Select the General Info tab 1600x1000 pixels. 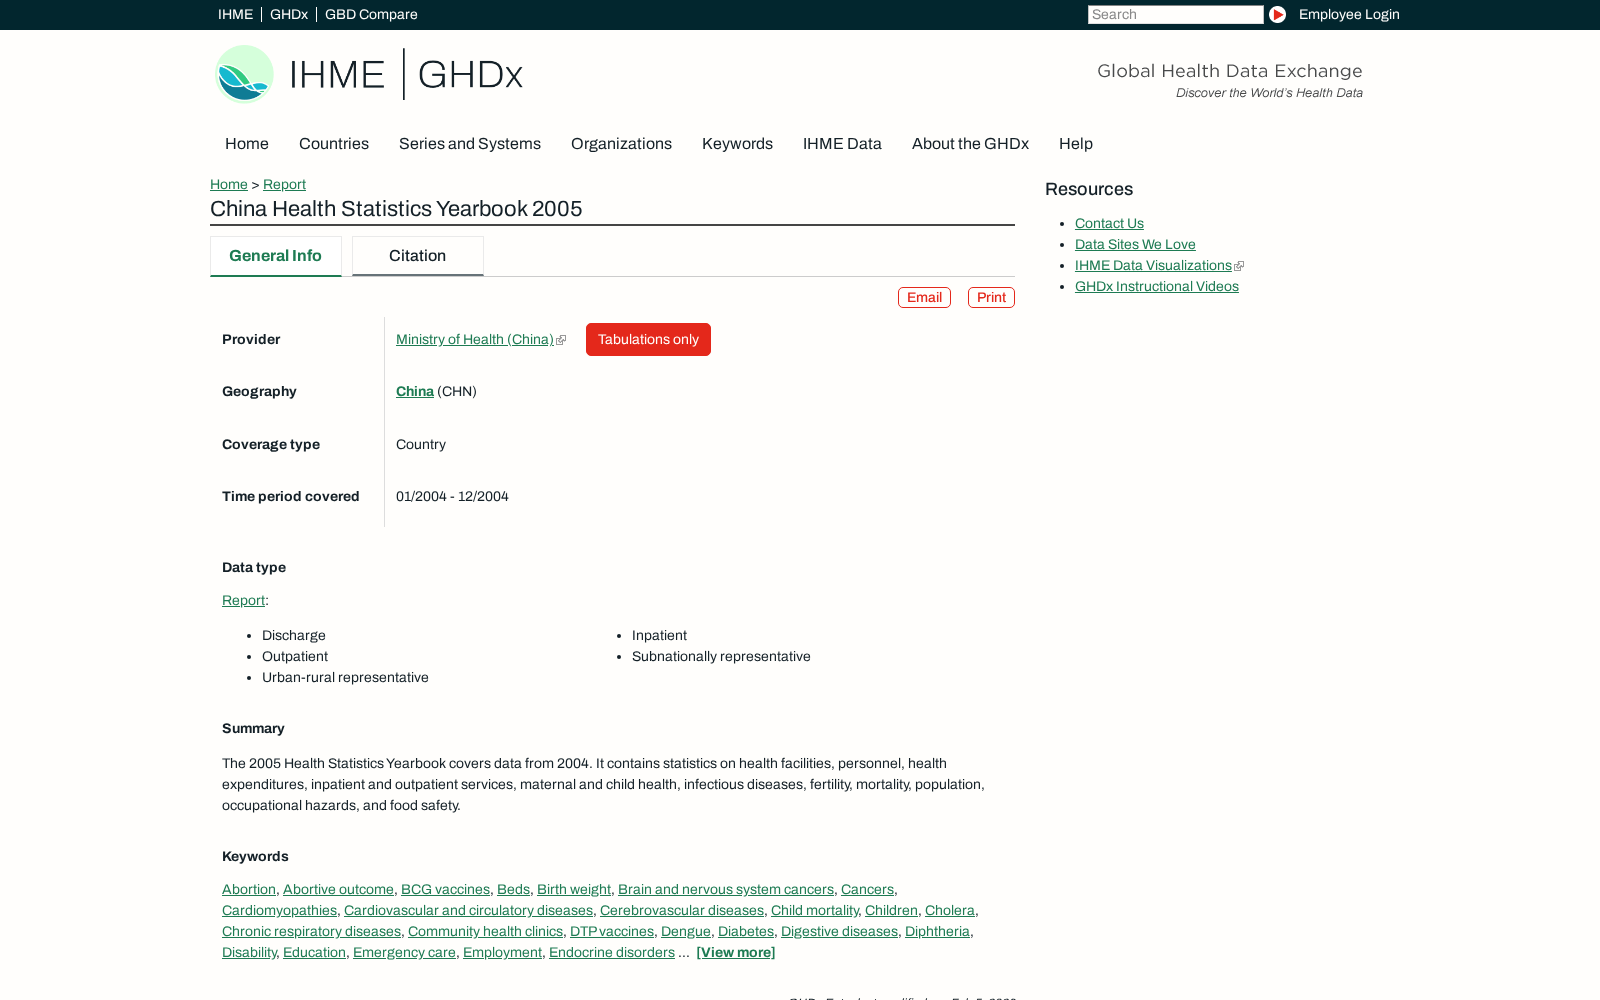[x=275, y=256]
